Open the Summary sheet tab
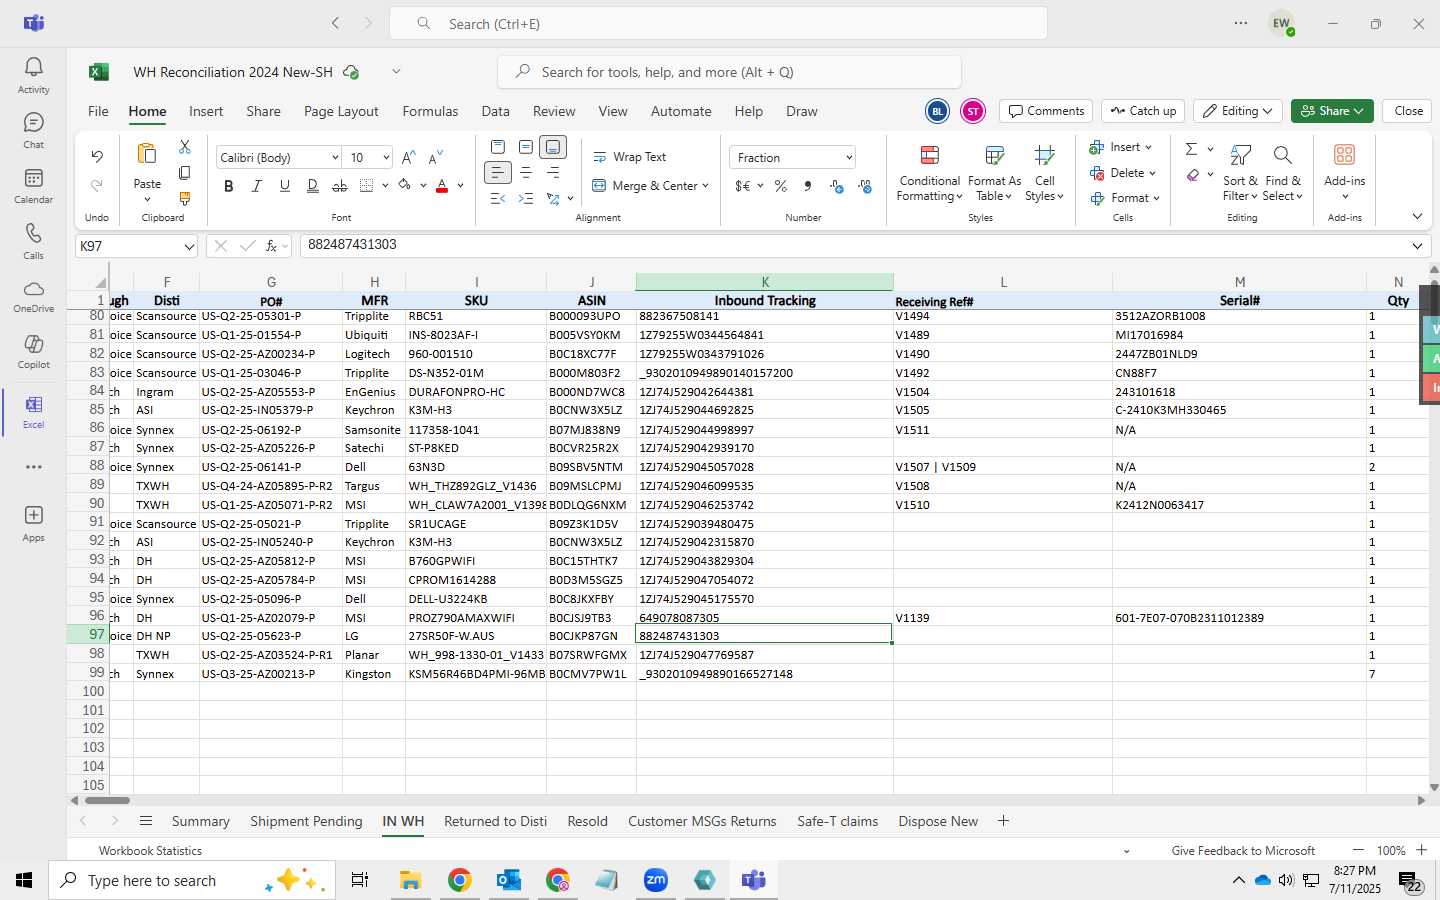The width and height of the screenshot is (1440, 900). pyautogui.click(x=200, y=821)
